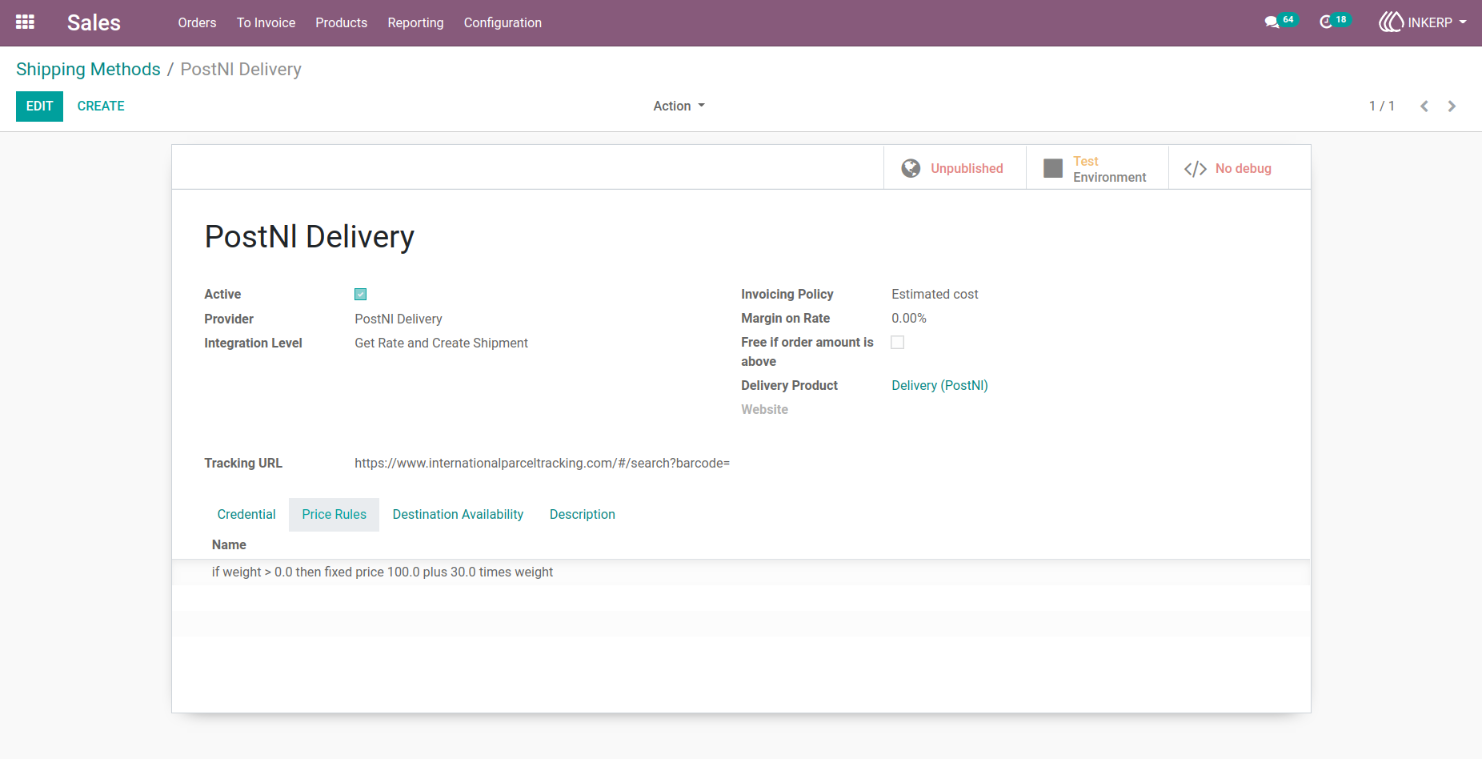
Task: Click the No debug code icon
Action: click(1195, 169)
